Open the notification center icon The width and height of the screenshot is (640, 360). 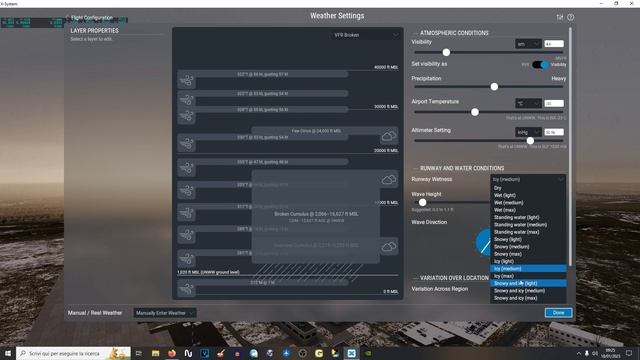coord(629,353)
